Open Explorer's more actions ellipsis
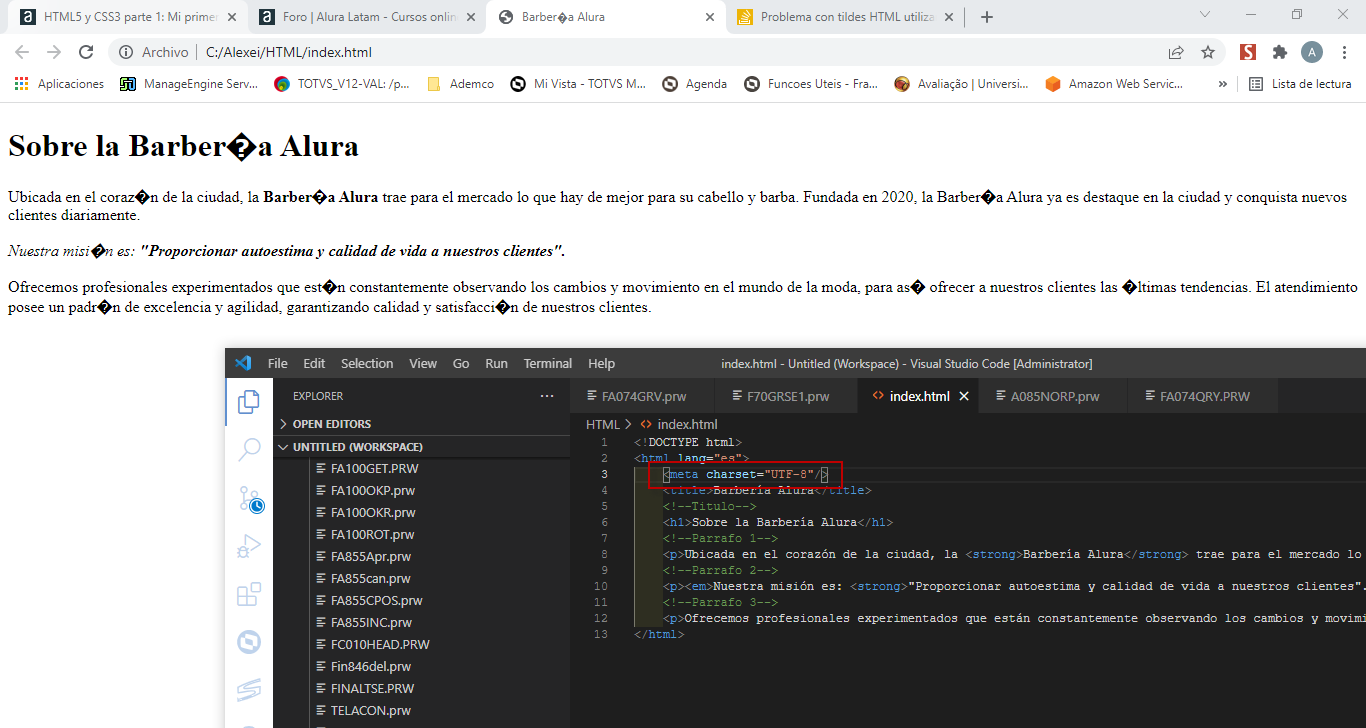Image resolution: width=1366 pixels, height=728 pixels. (x=547, y=396)
